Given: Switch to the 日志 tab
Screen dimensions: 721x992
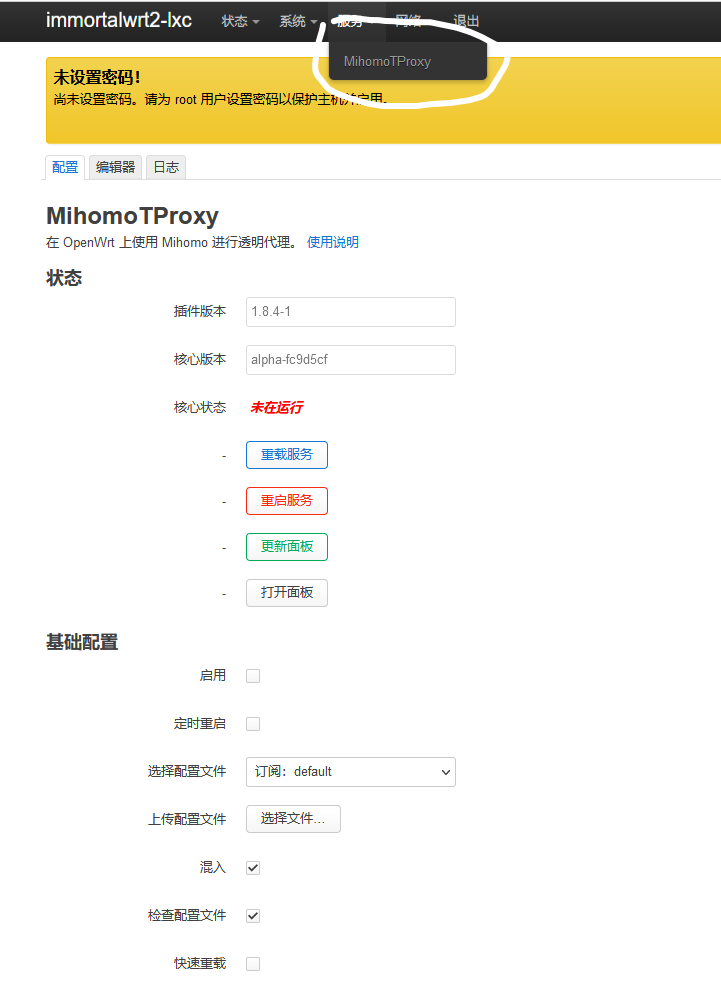Looking at the screenshot, I should pyautogui.click(x=166, y=167).
